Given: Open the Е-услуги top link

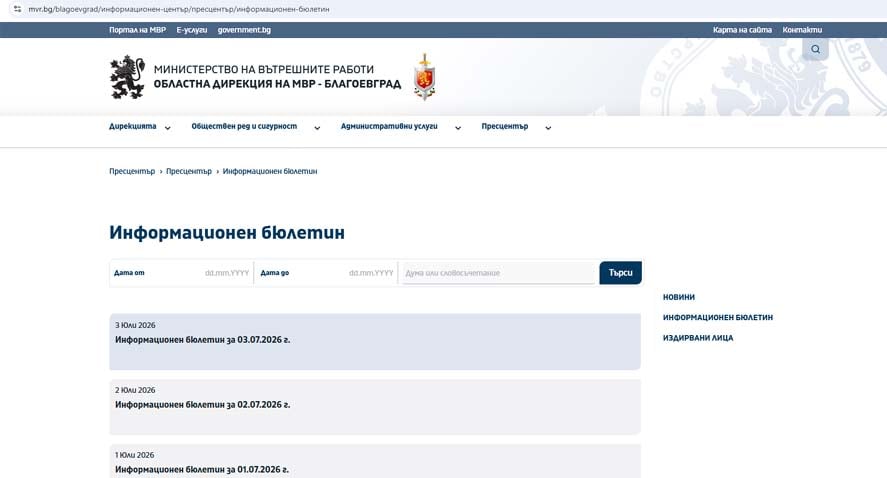Looking at the screenshot, I should click(192, 30).
